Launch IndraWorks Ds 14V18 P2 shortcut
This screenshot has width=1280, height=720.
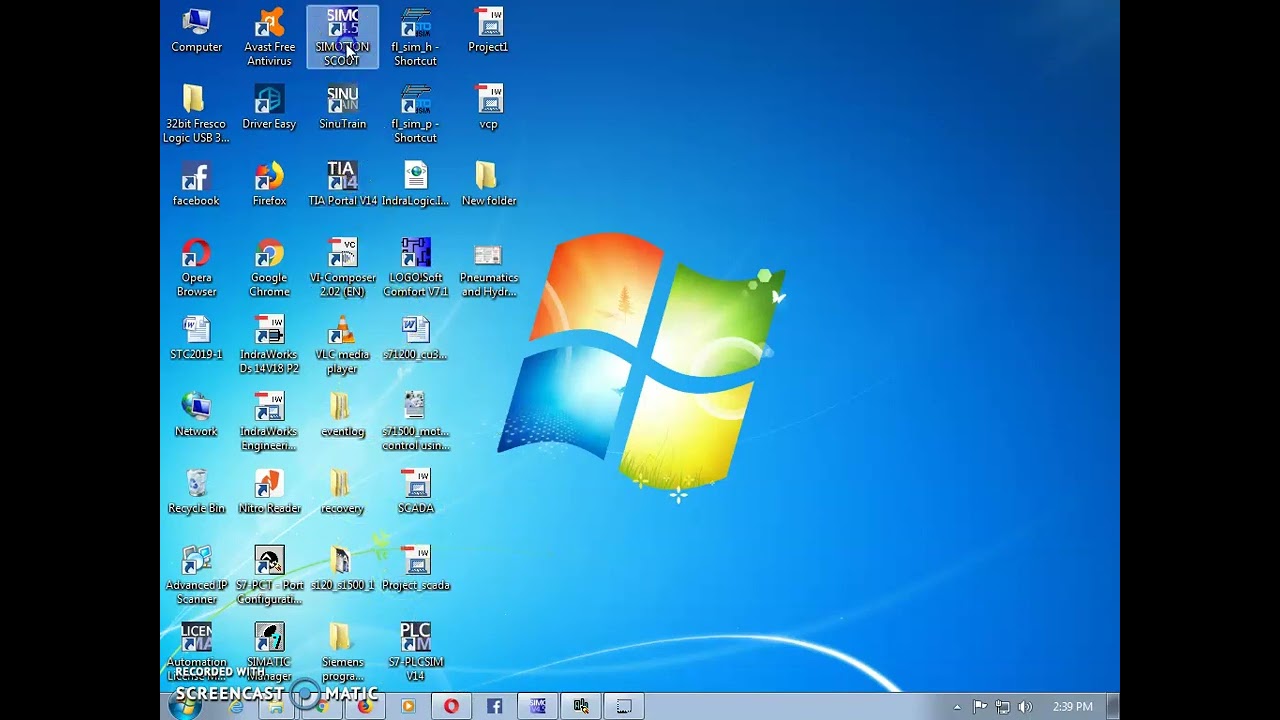(269, 345)
